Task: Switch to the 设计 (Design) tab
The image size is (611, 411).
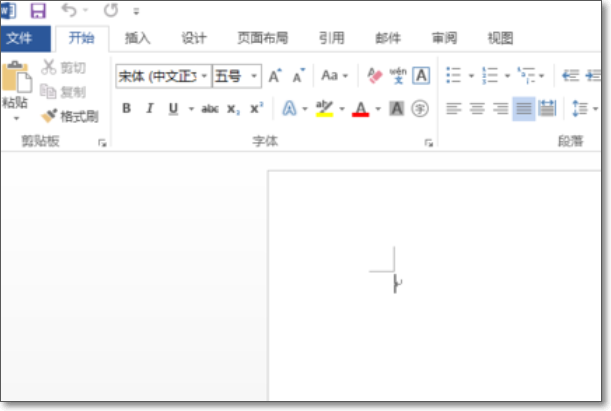Action: point(194,38)
